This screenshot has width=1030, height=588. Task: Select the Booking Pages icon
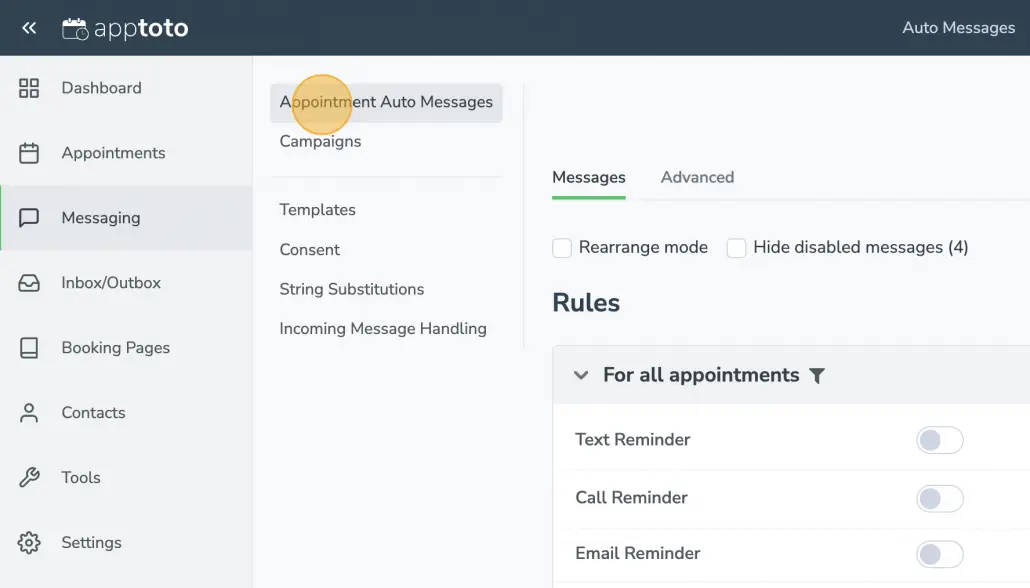pos(28,347)
